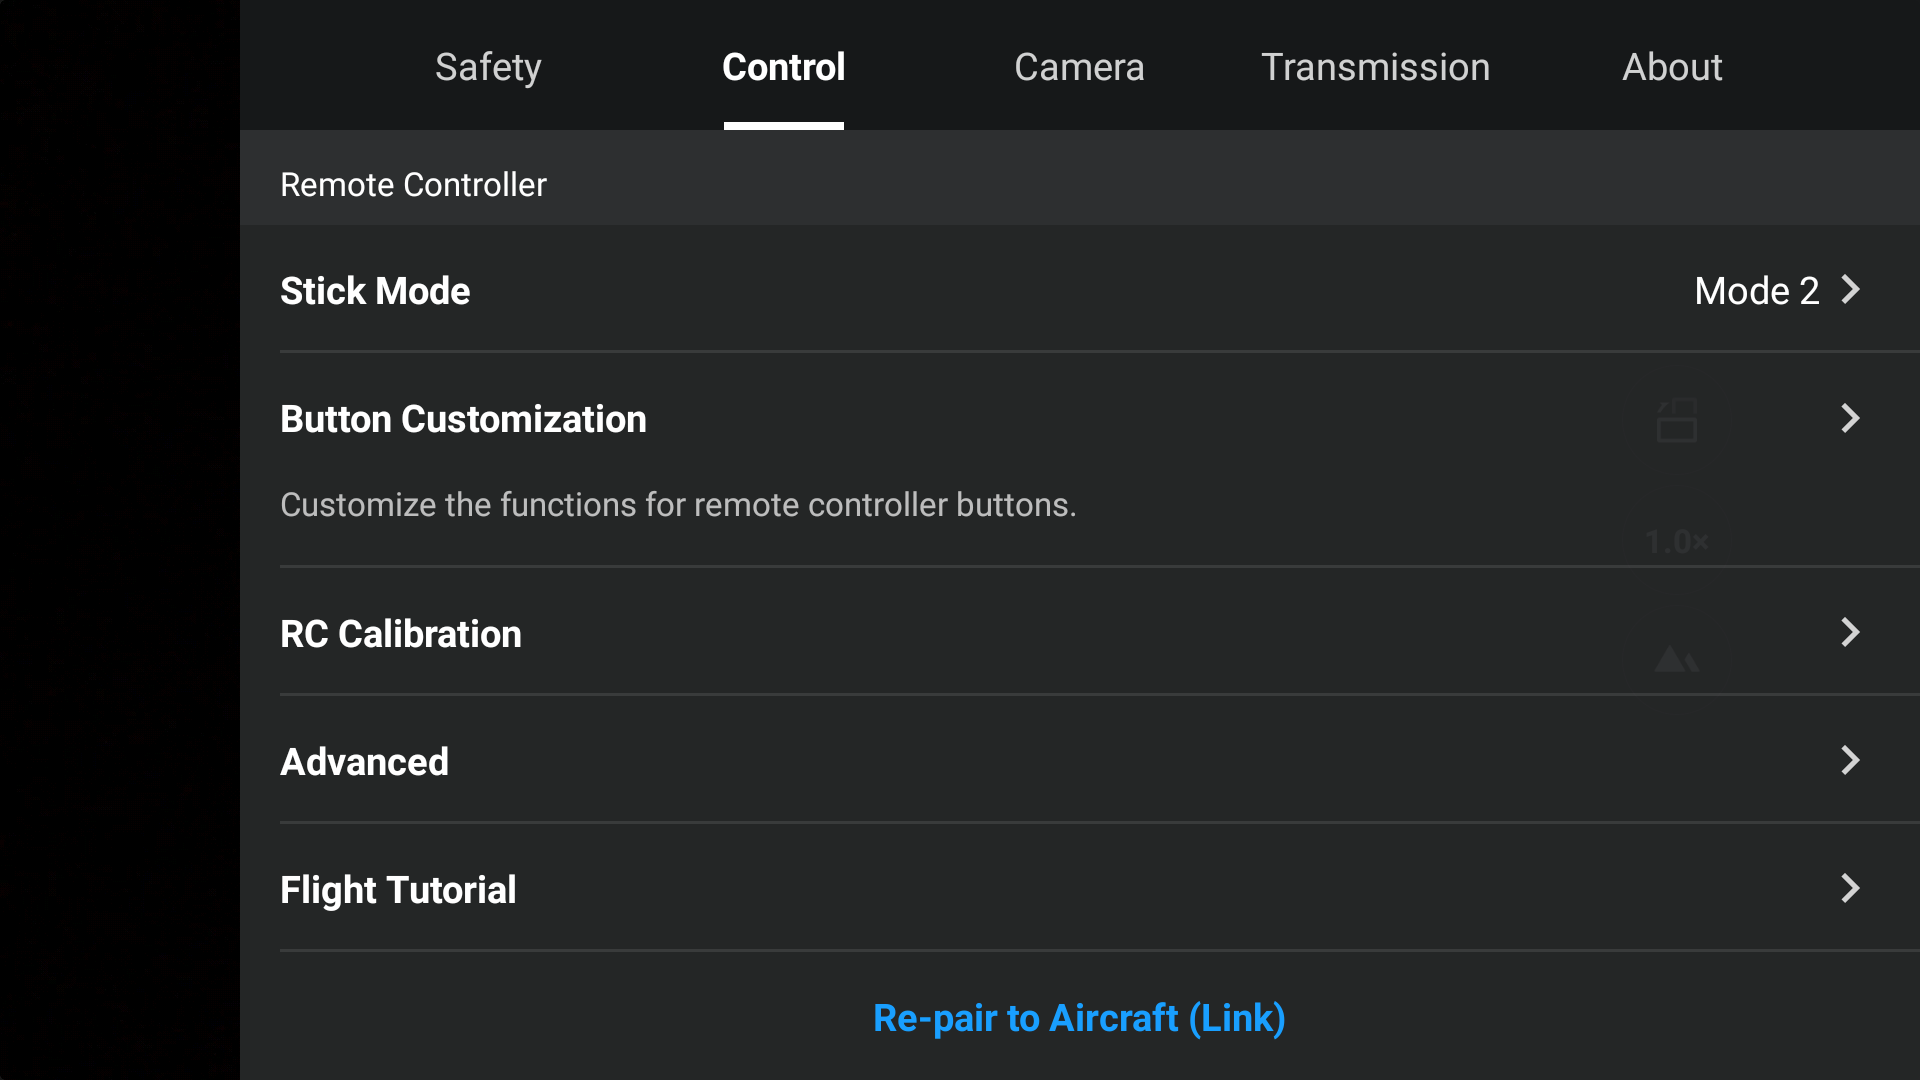
Task: Click the Stick Mode chevron arrow
Action: click(x=1851, y=290)
